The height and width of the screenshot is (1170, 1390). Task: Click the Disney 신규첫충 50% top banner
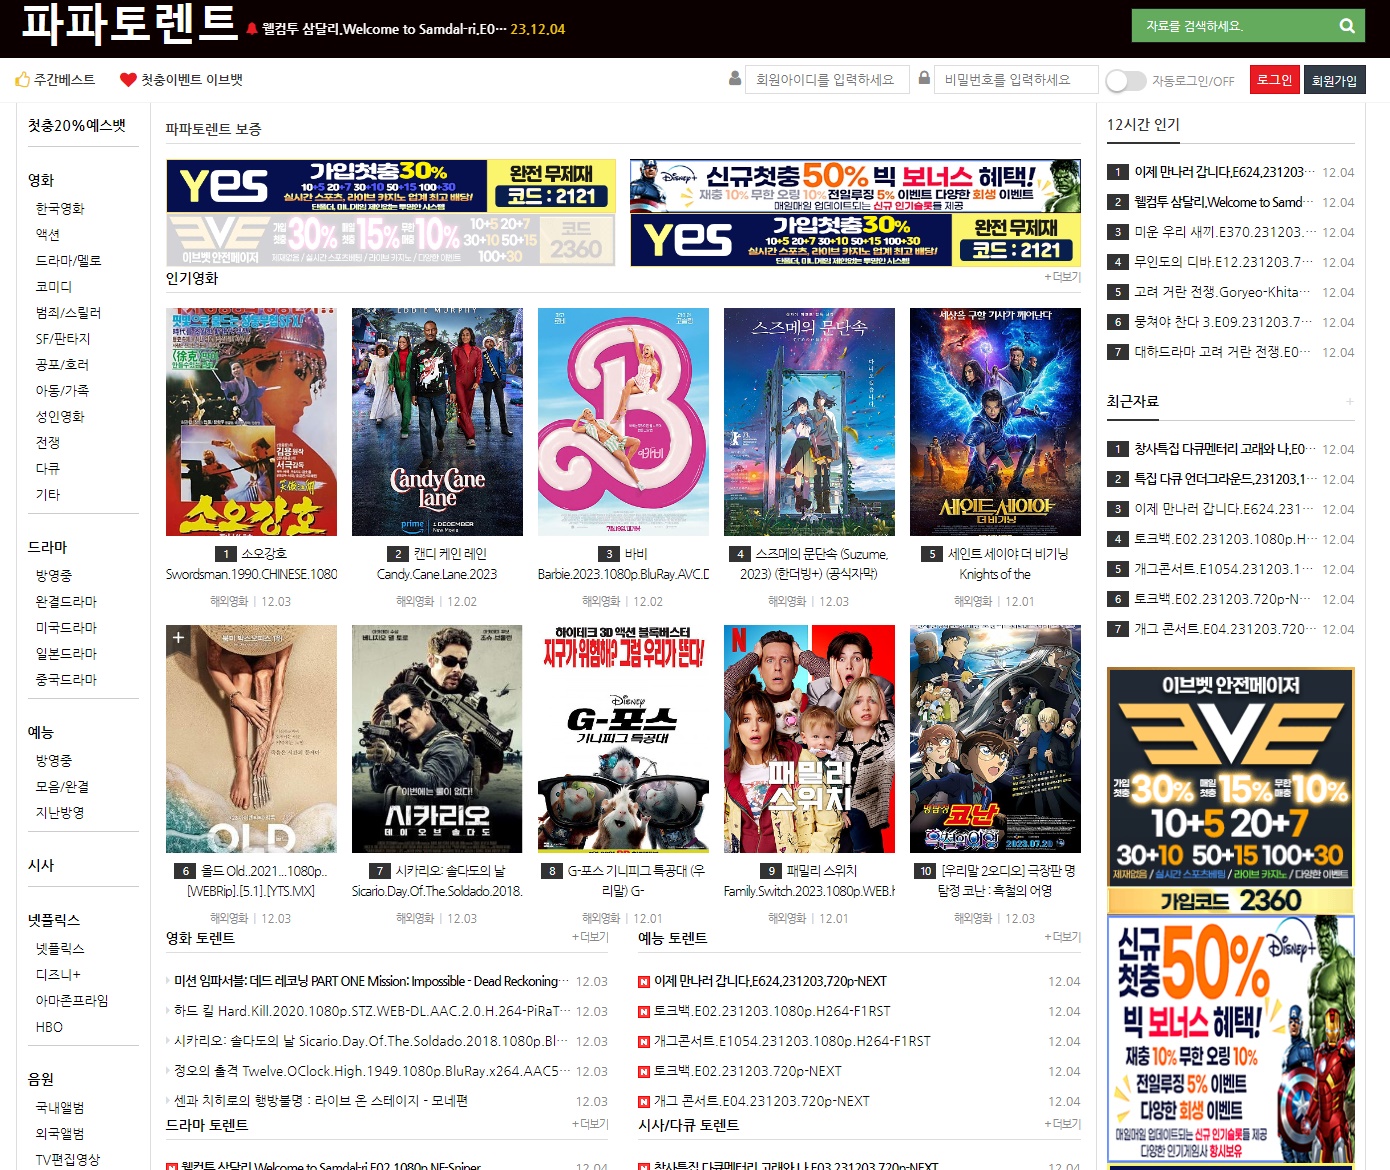[x=855, y=185]
